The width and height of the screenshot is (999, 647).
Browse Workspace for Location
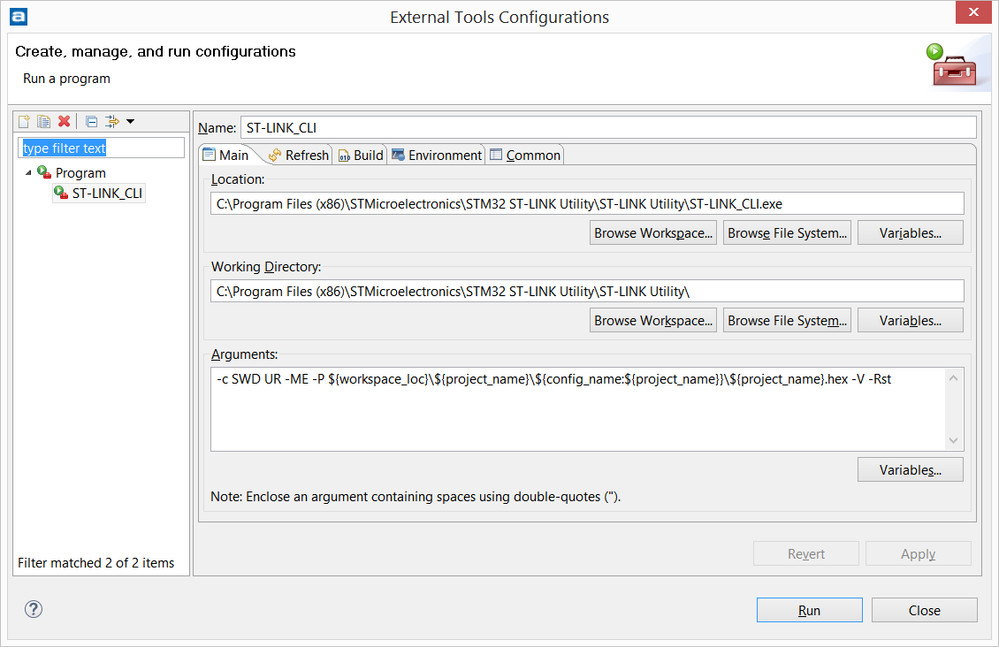(x=653, y=233)
